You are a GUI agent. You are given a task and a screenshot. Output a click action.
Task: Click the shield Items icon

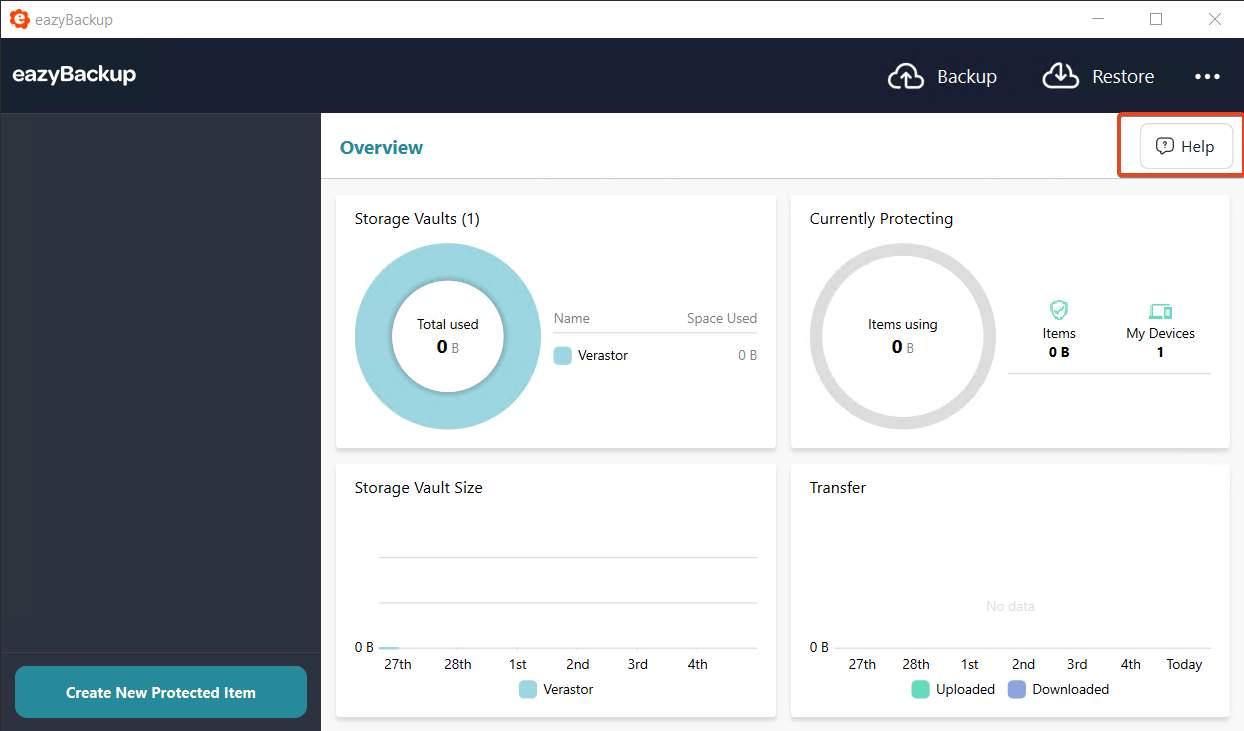[x=1059, y=310]
